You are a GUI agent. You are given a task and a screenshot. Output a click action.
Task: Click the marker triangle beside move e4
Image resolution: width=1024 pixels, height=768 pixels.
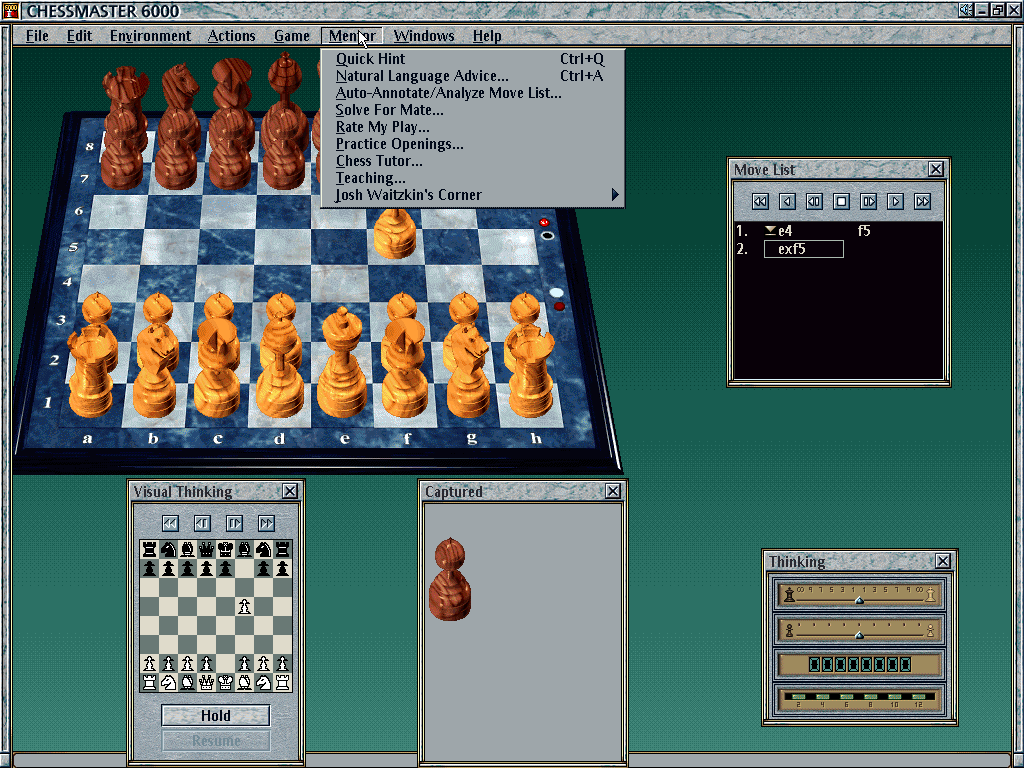770,230
